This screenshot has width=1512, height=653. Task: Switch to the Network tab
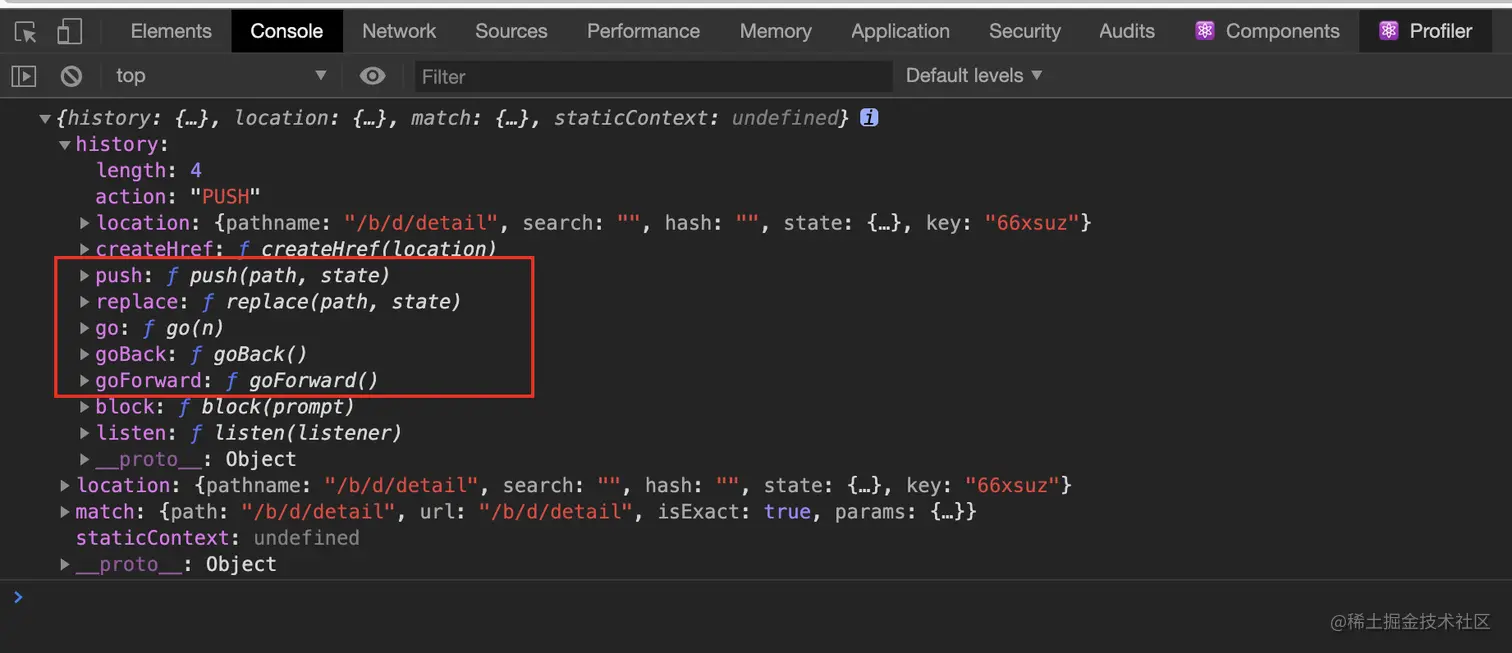tap(399, 31)
